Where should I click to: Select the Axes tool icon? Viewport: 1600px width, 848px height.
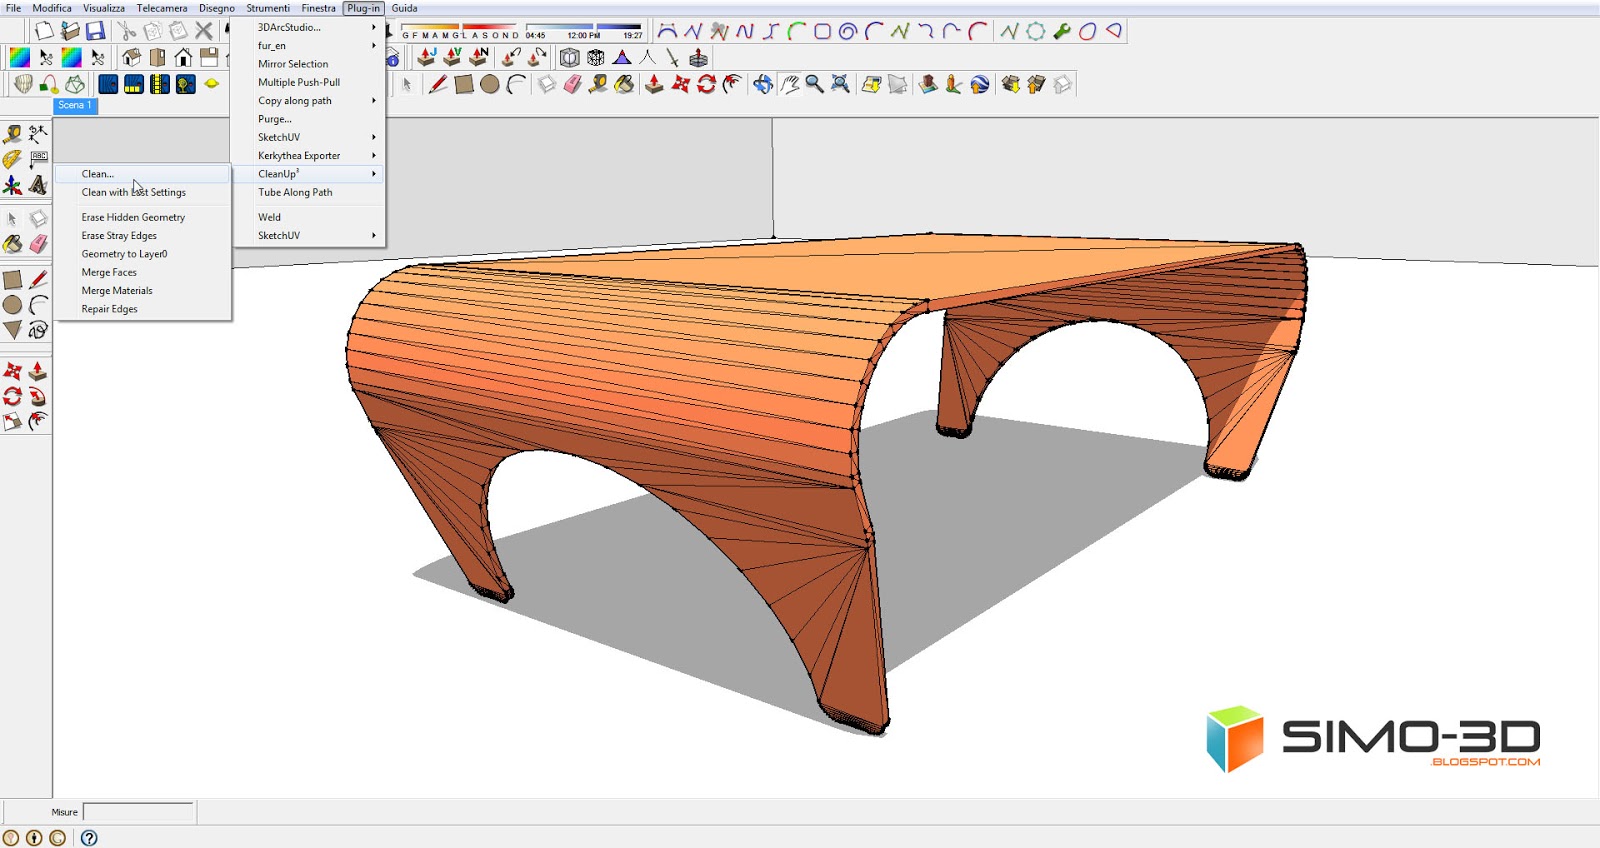click(x=12, y=185)
